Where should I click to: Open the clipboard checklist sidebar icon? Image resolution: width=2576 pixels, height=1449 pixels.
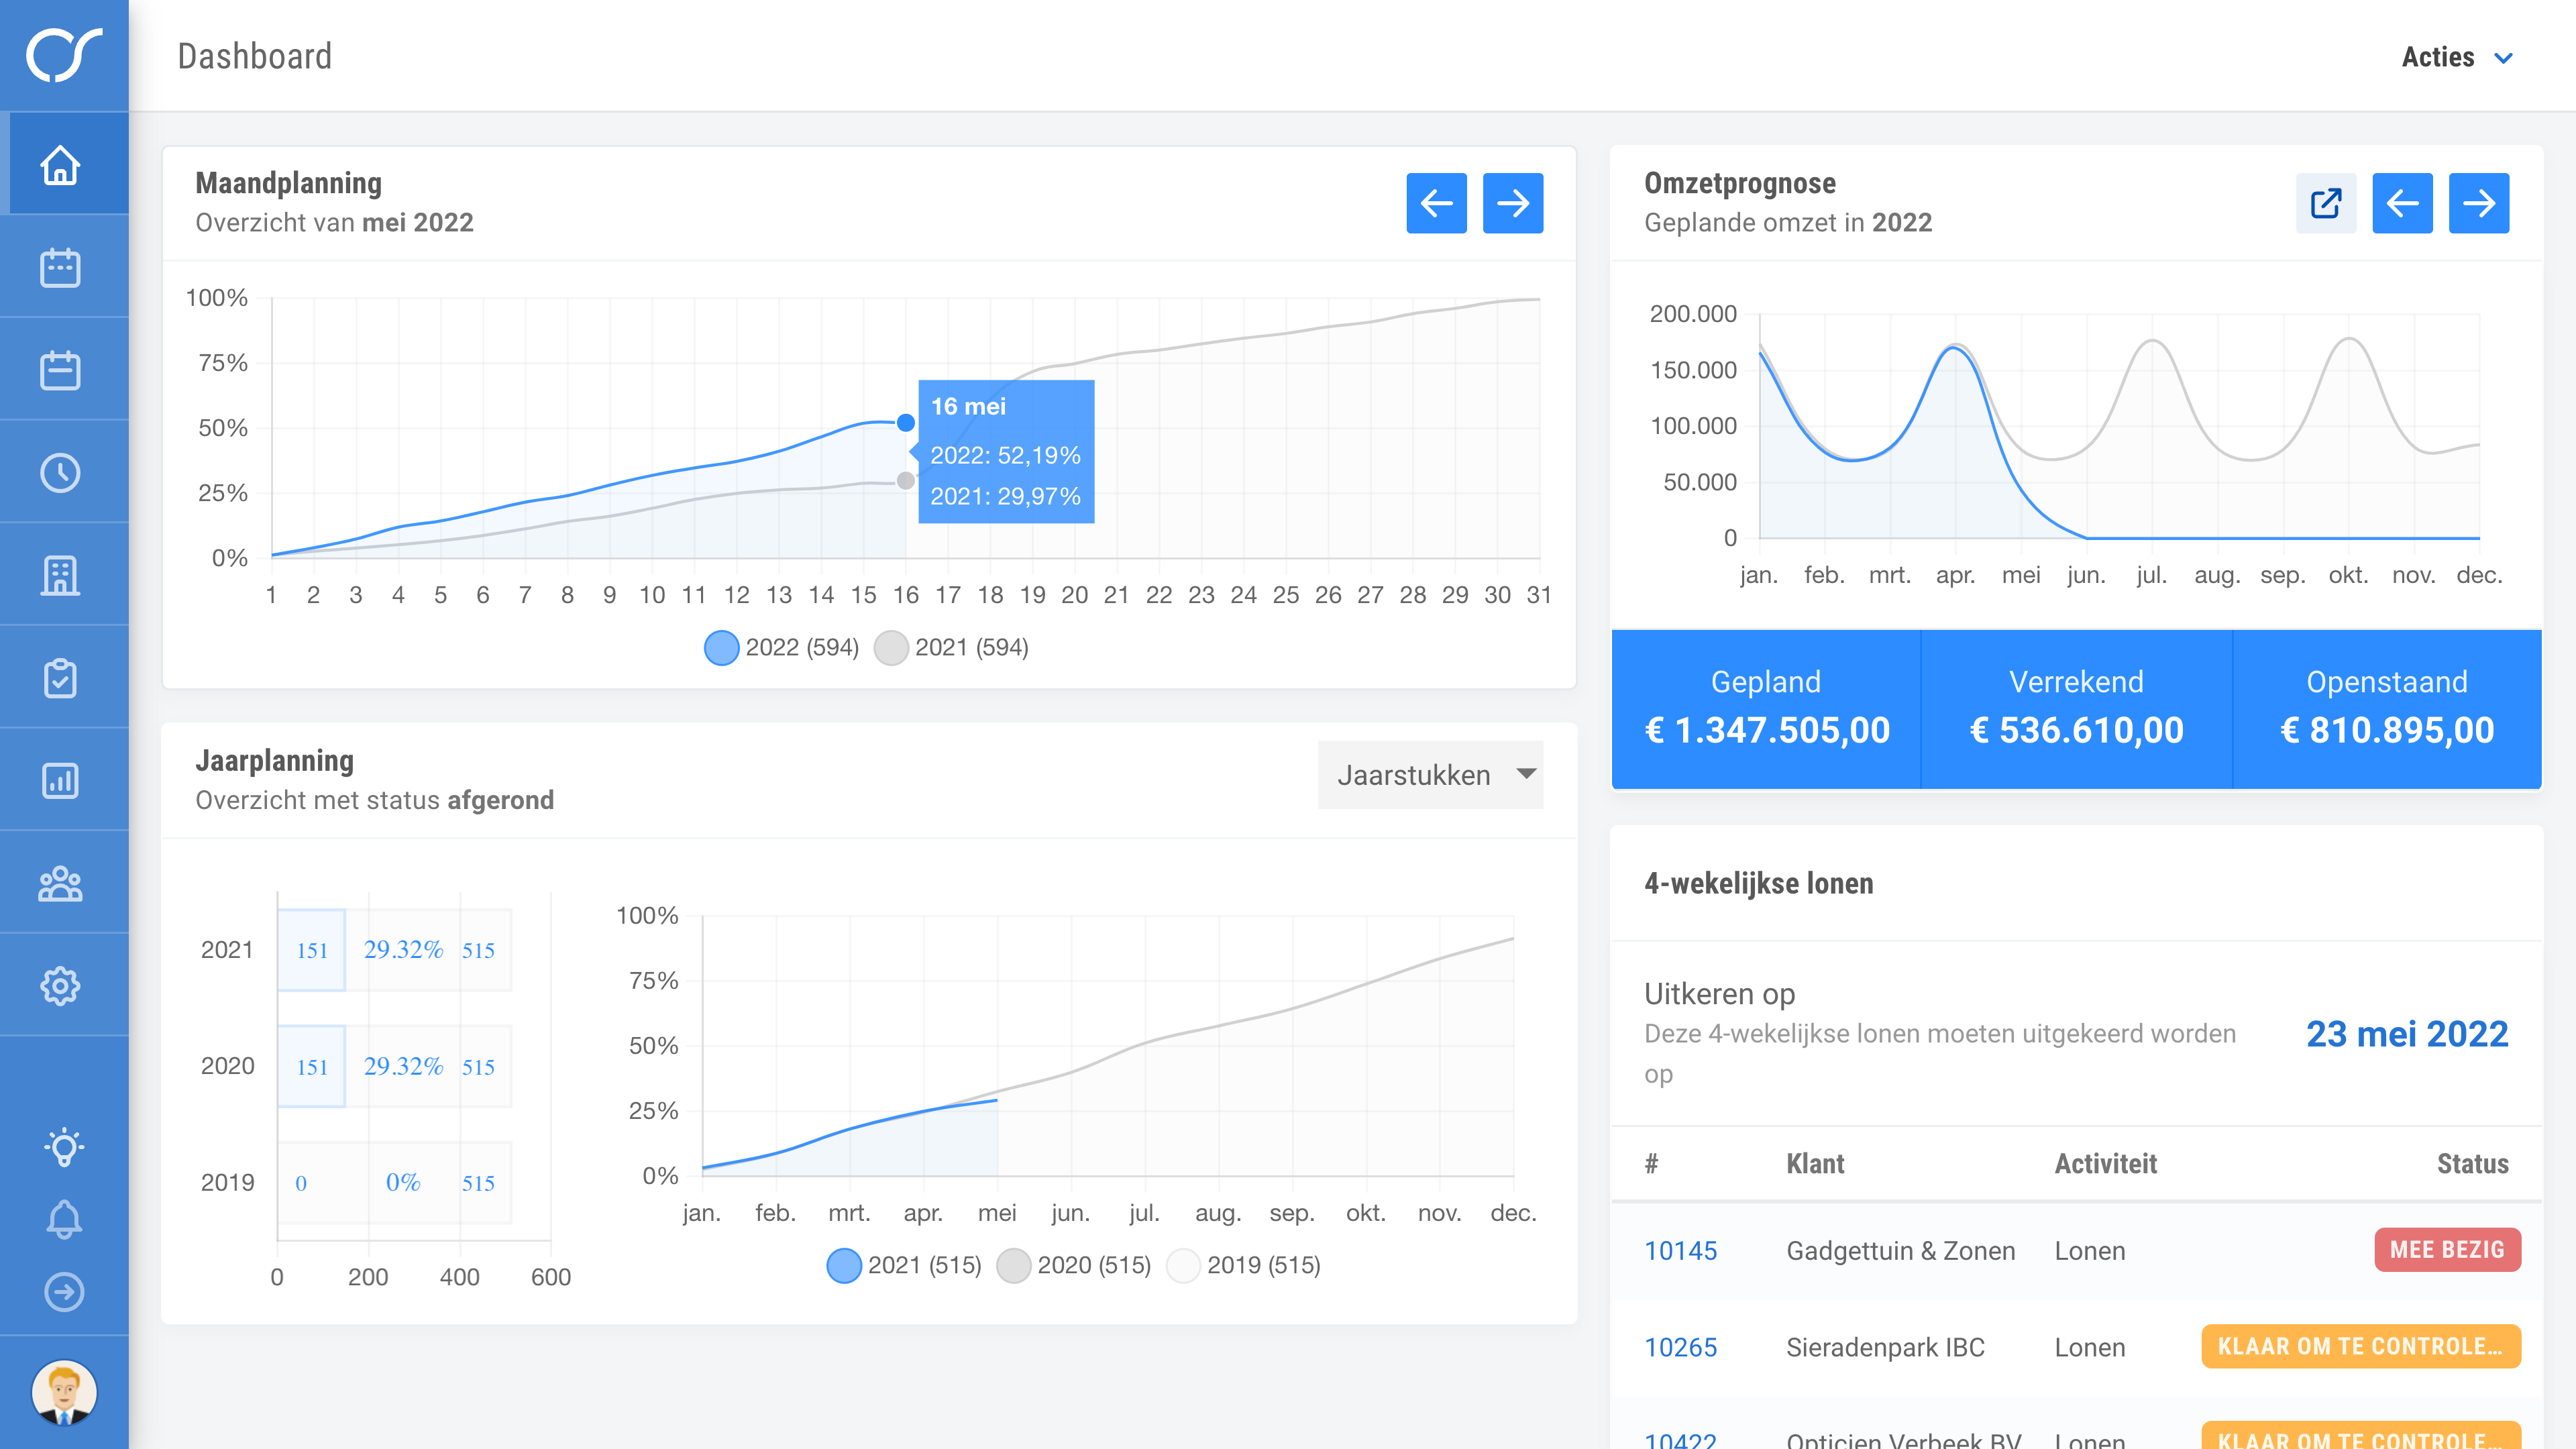tap(61, 678)
